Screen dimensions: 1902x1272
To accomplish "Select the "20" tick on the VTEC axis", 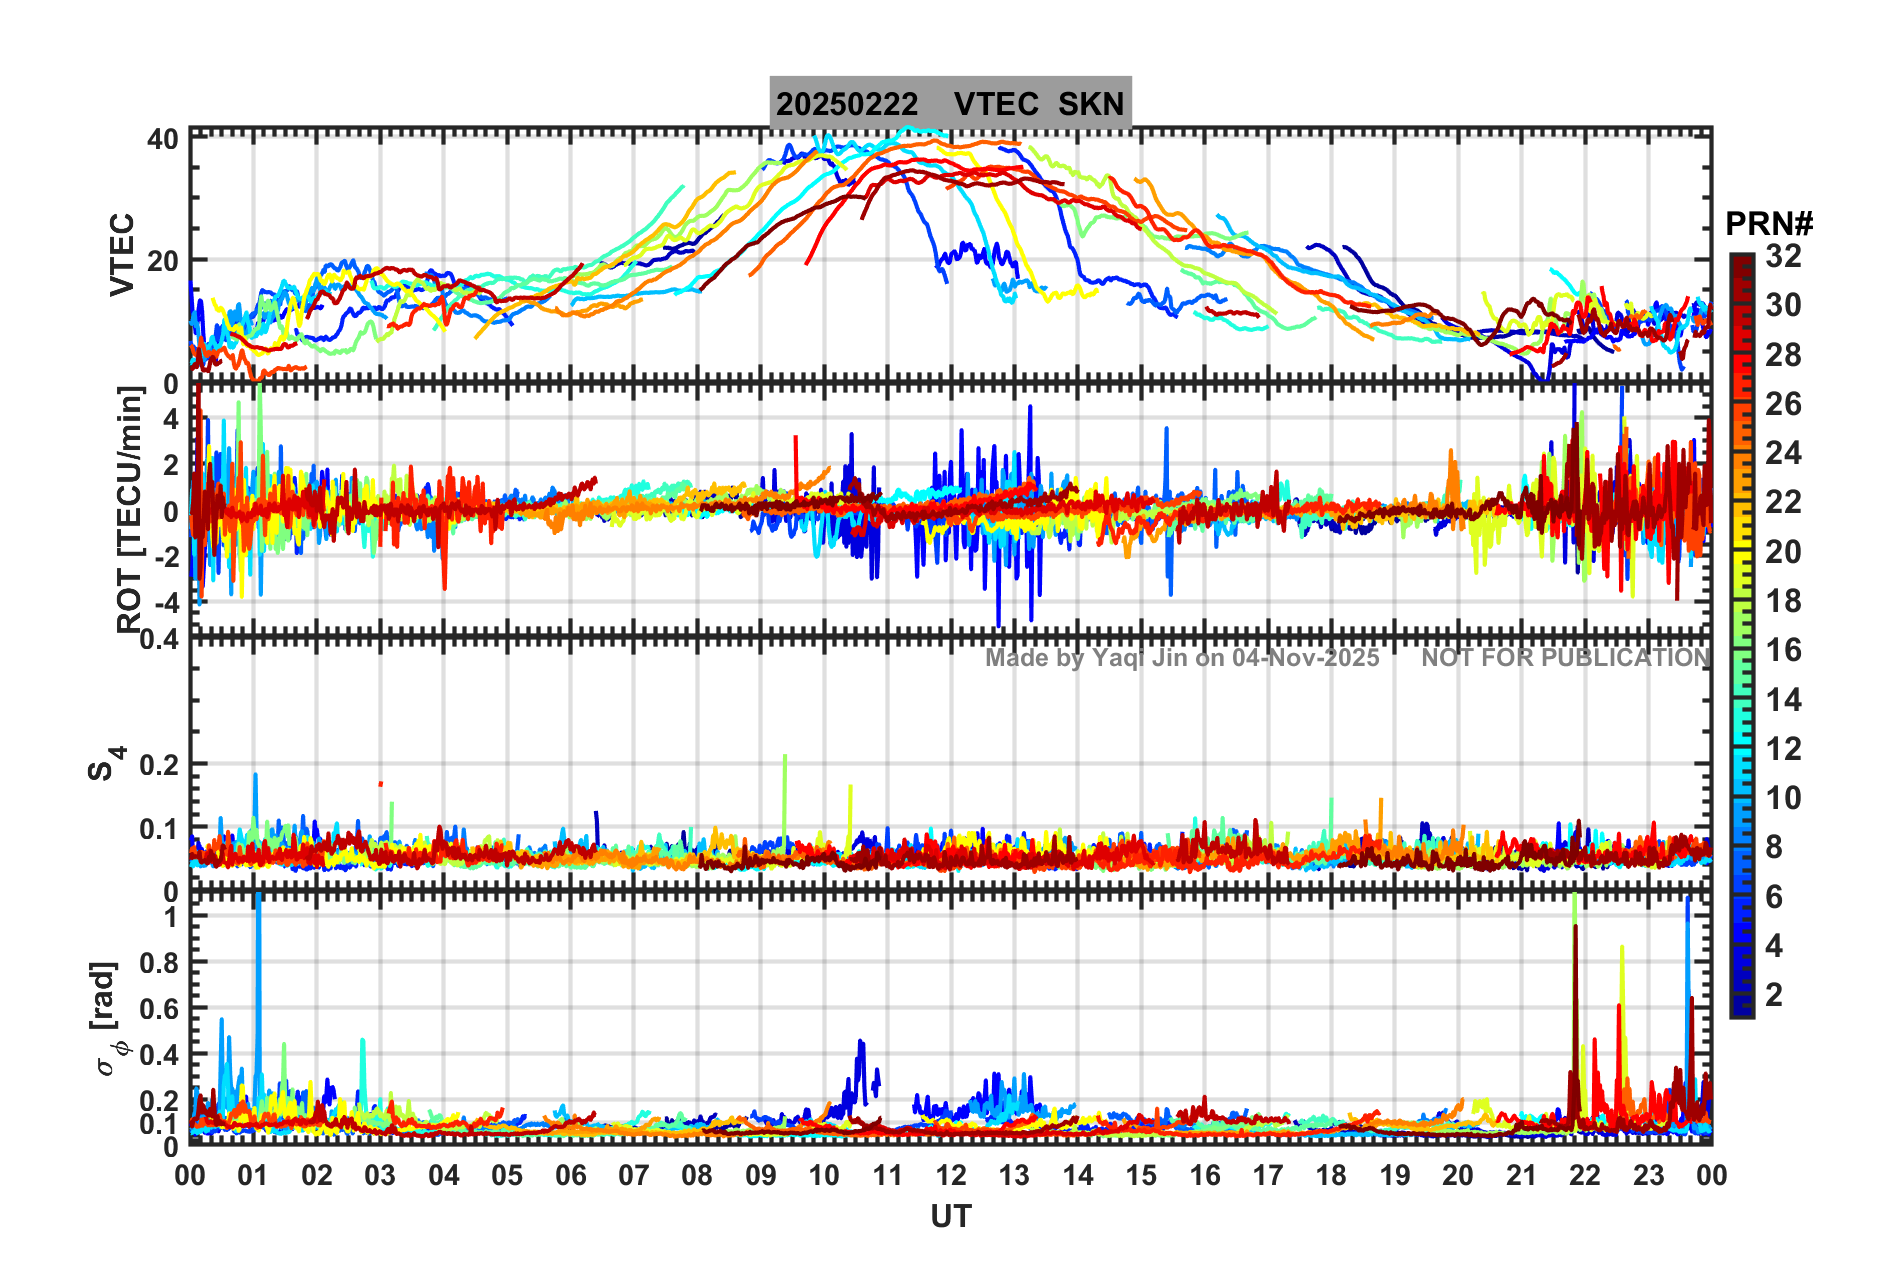I will click(163, 261).
